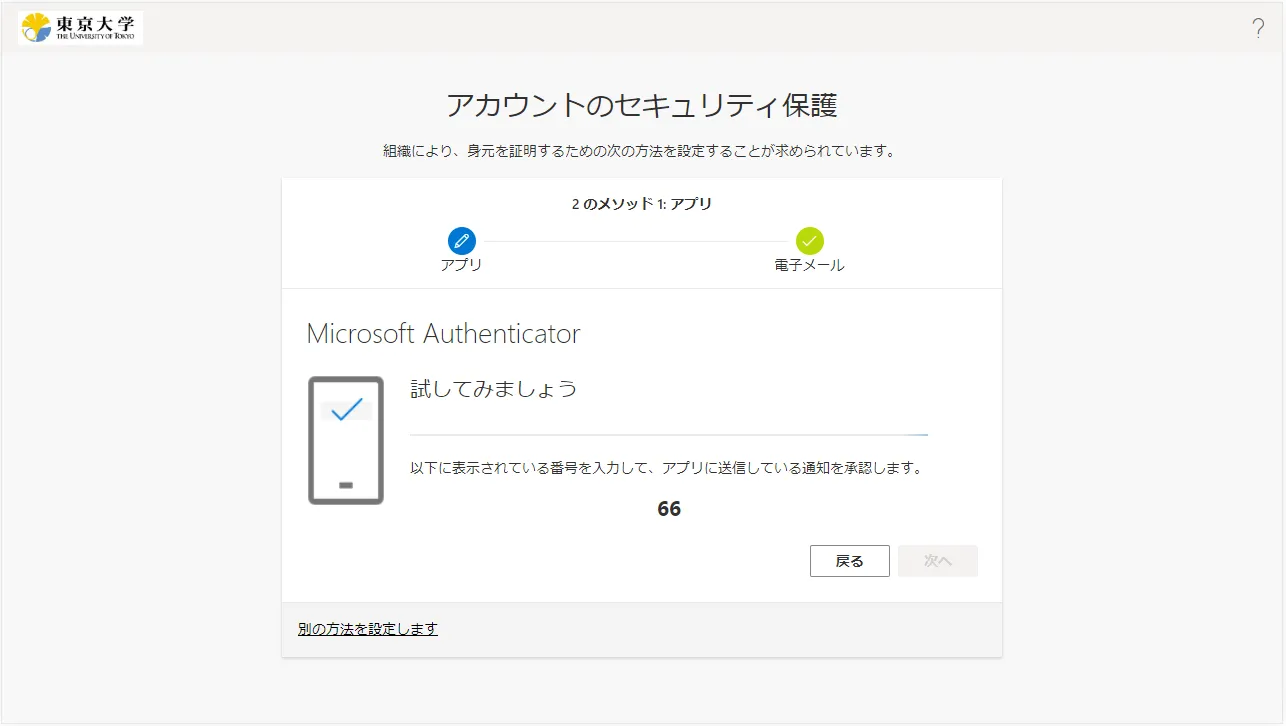1286x726 pixels.
Task: Click the アカウントのセキュリティ保護 page title
Action: pos(641,105)
